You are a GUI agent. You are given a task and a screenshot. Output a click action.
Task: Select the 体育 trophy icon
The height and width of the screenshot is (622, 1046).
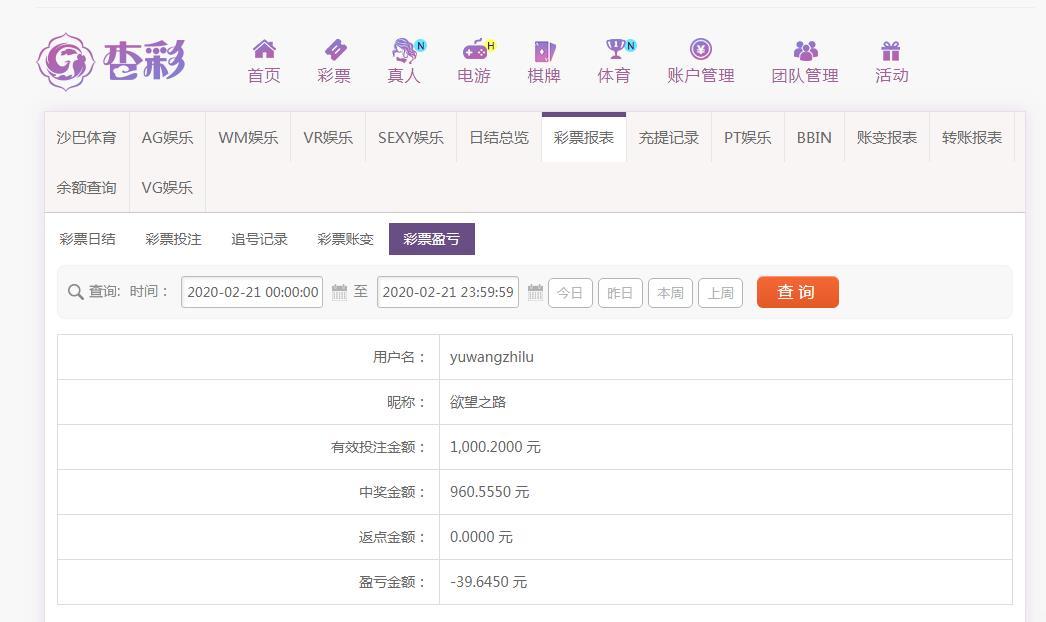click(x=615, y=49)
